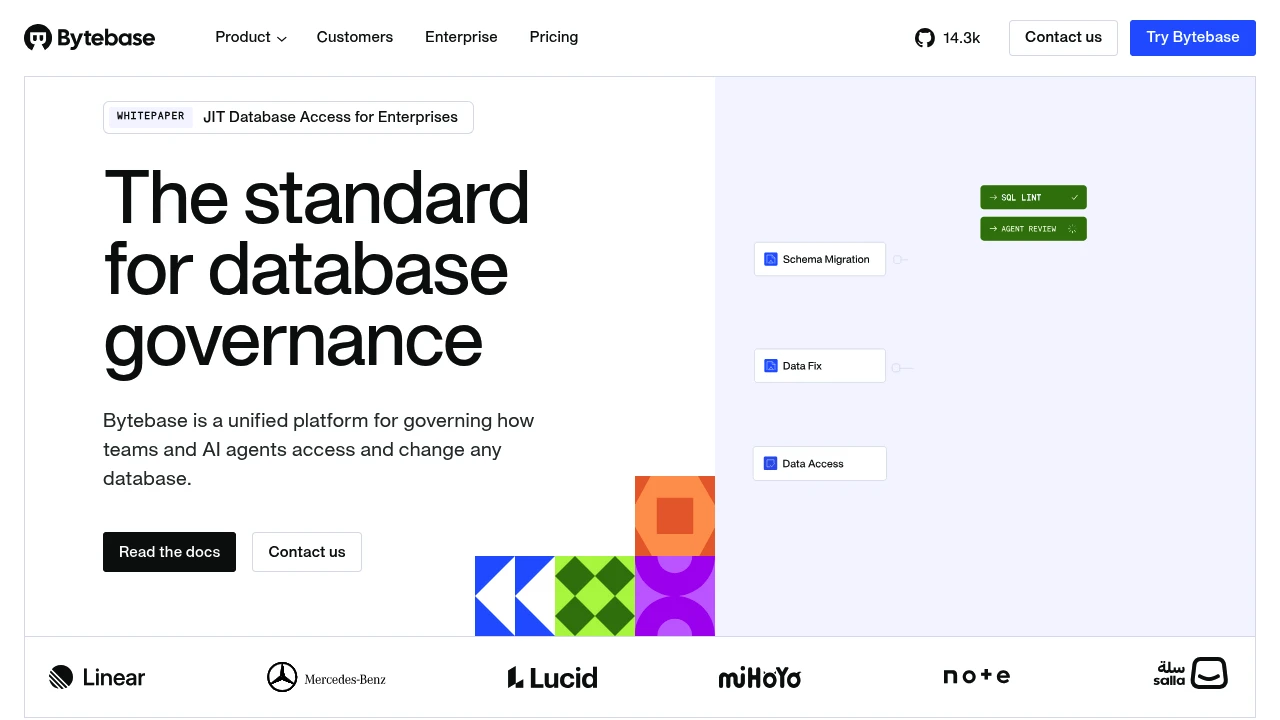Click the Mercedes-Benz customer logo

[326, 677]
